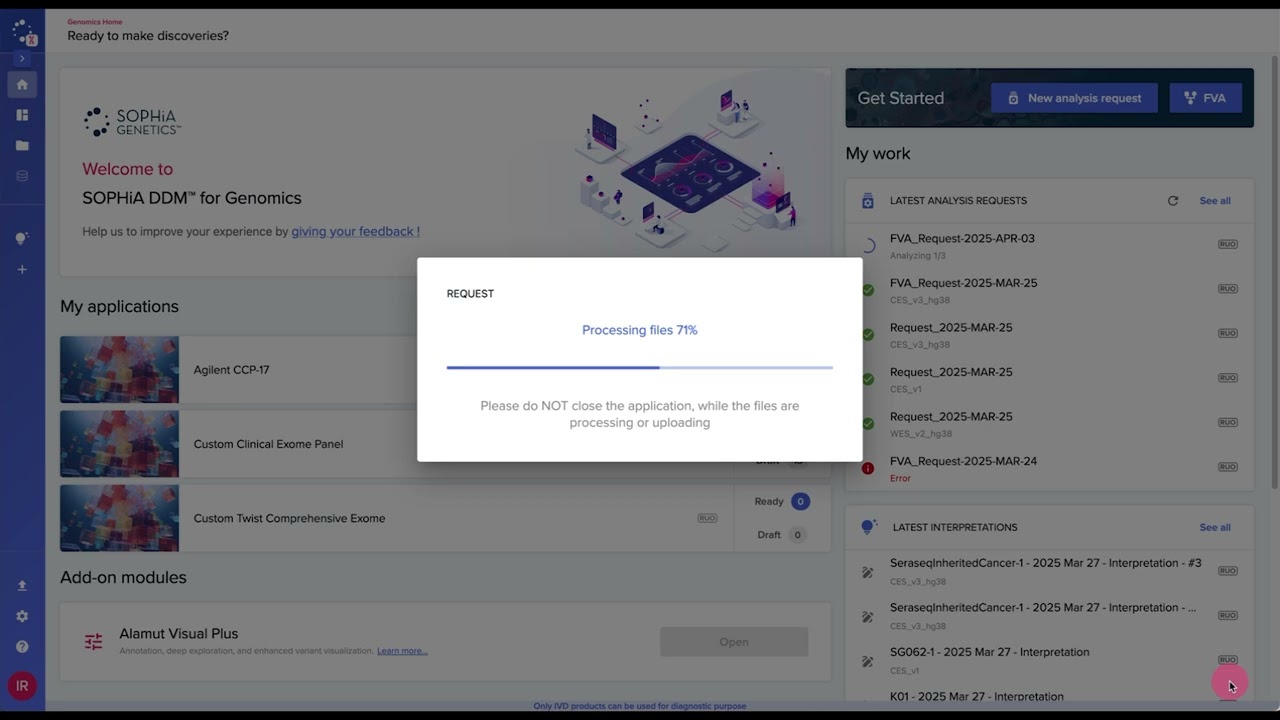Screen dimensions: 1280x720
Task: See all latest analysis requests
Action: click(x=1215, y=201)
